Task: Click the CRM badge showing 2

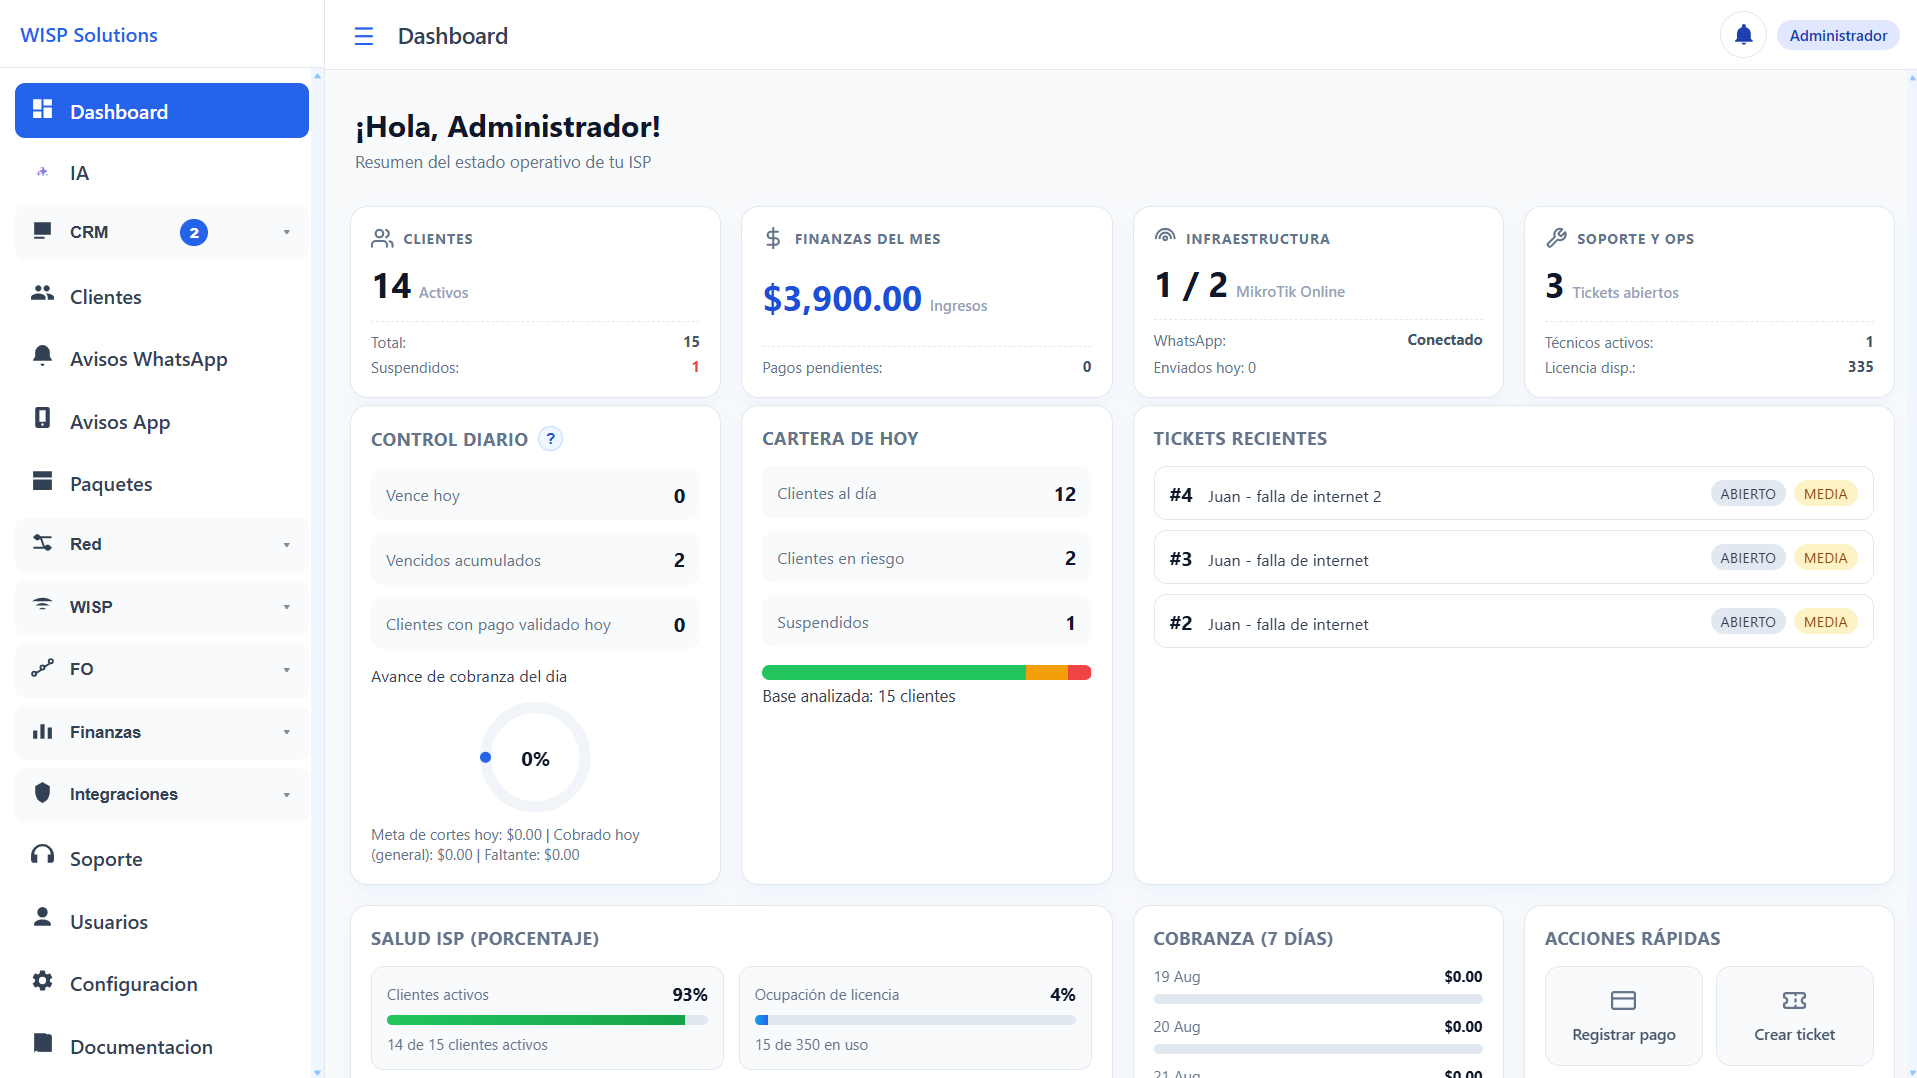Action: 194,232
